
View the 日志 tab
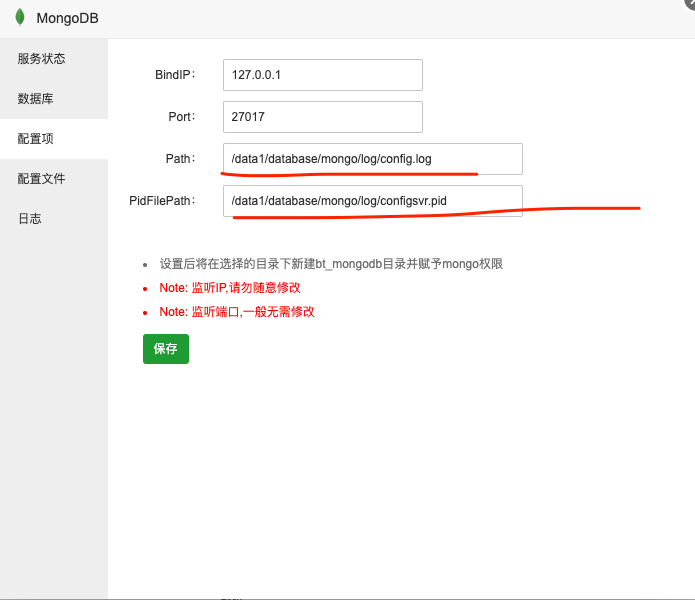[x=54, y=218]
